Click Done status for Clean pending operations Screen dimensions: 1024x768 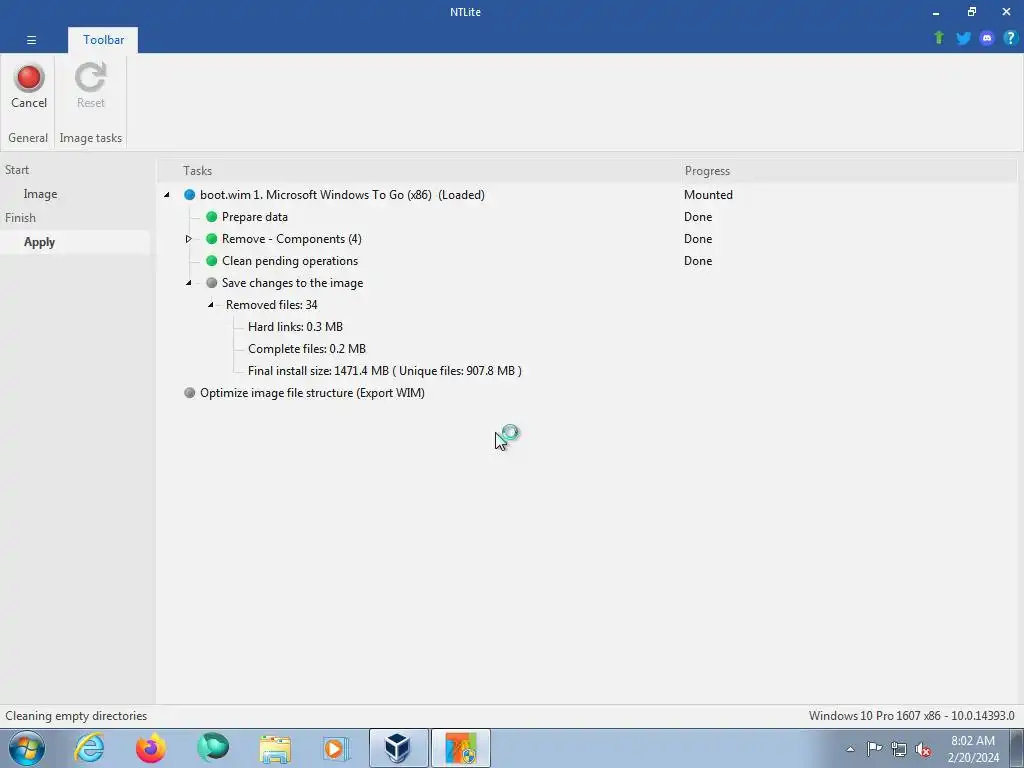[x=697, y=261]
